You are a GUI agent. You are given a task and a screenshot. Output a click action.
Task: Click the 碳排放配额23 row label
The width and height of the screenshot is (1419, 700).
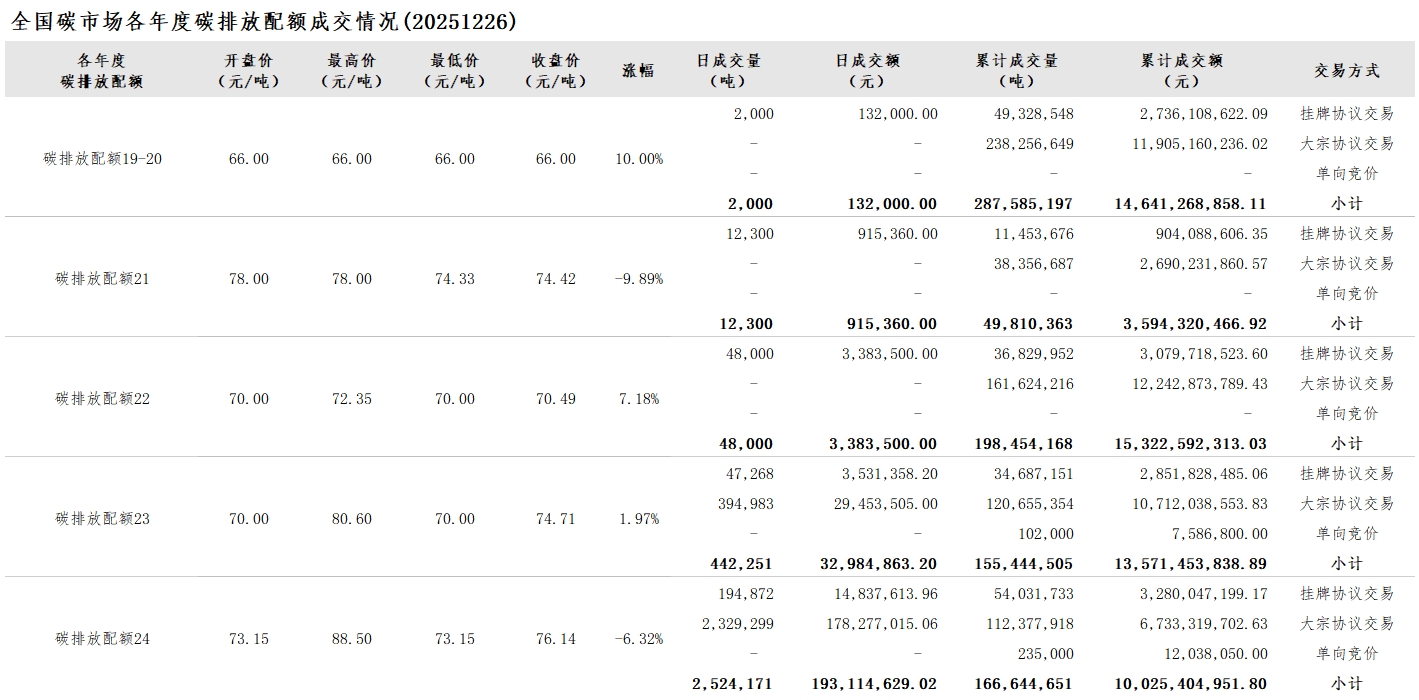coord(102,519)
